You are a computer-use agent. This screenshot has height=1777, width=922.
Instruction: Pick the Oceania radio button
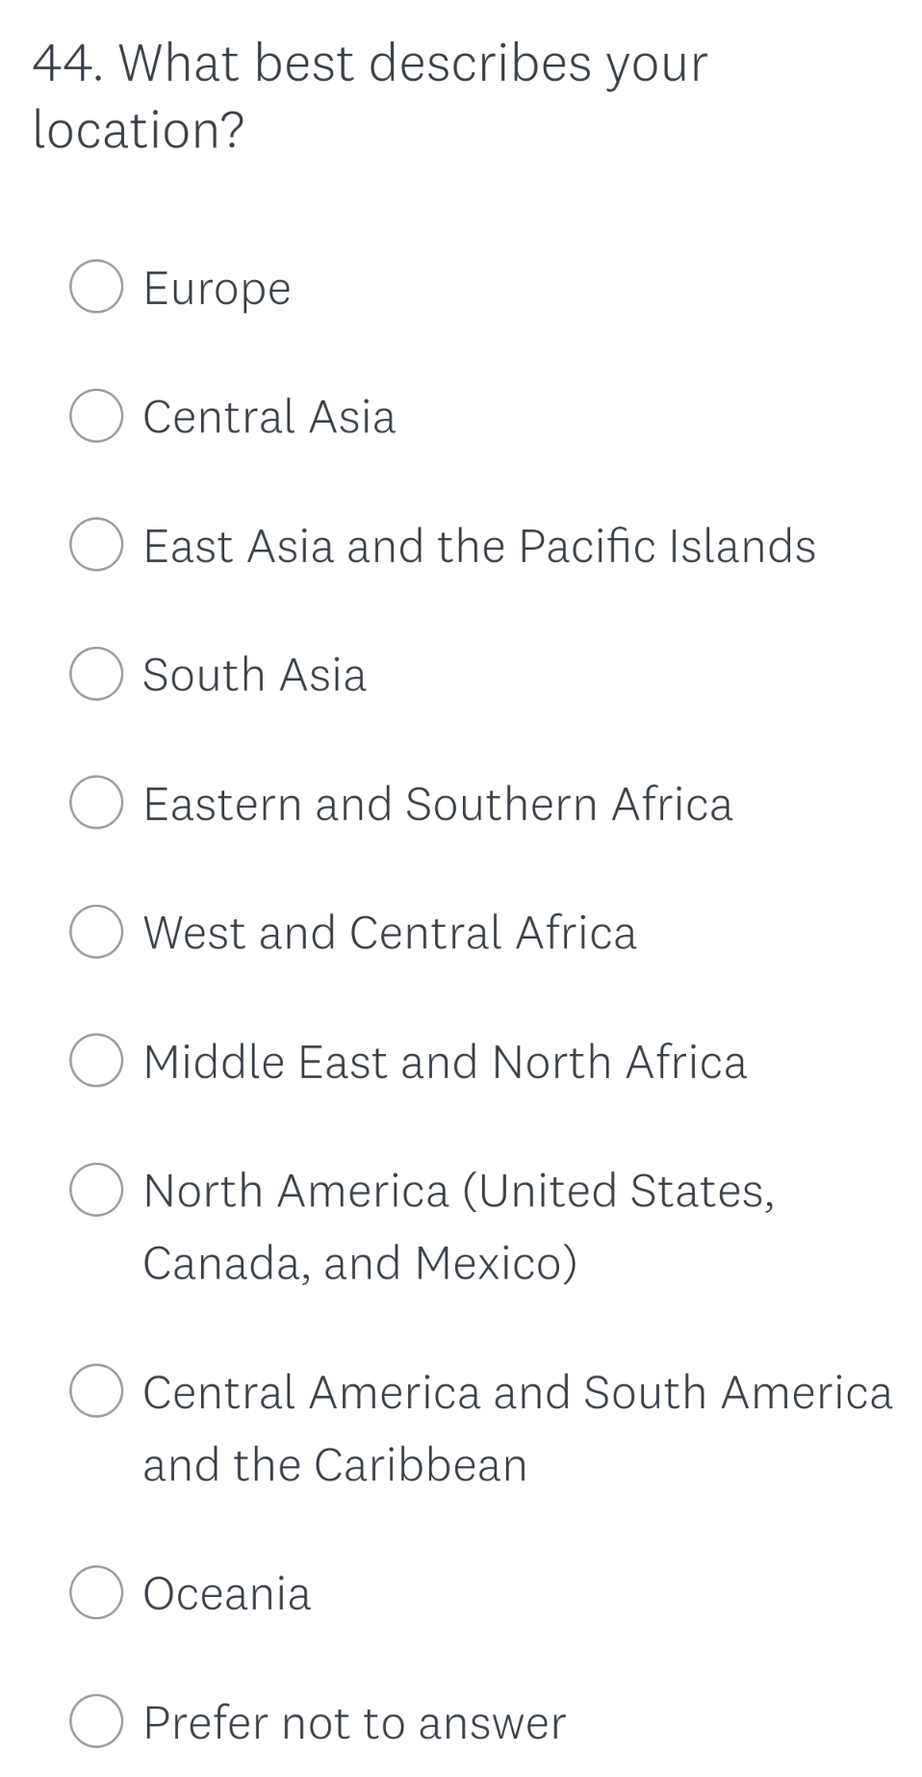97,1592
